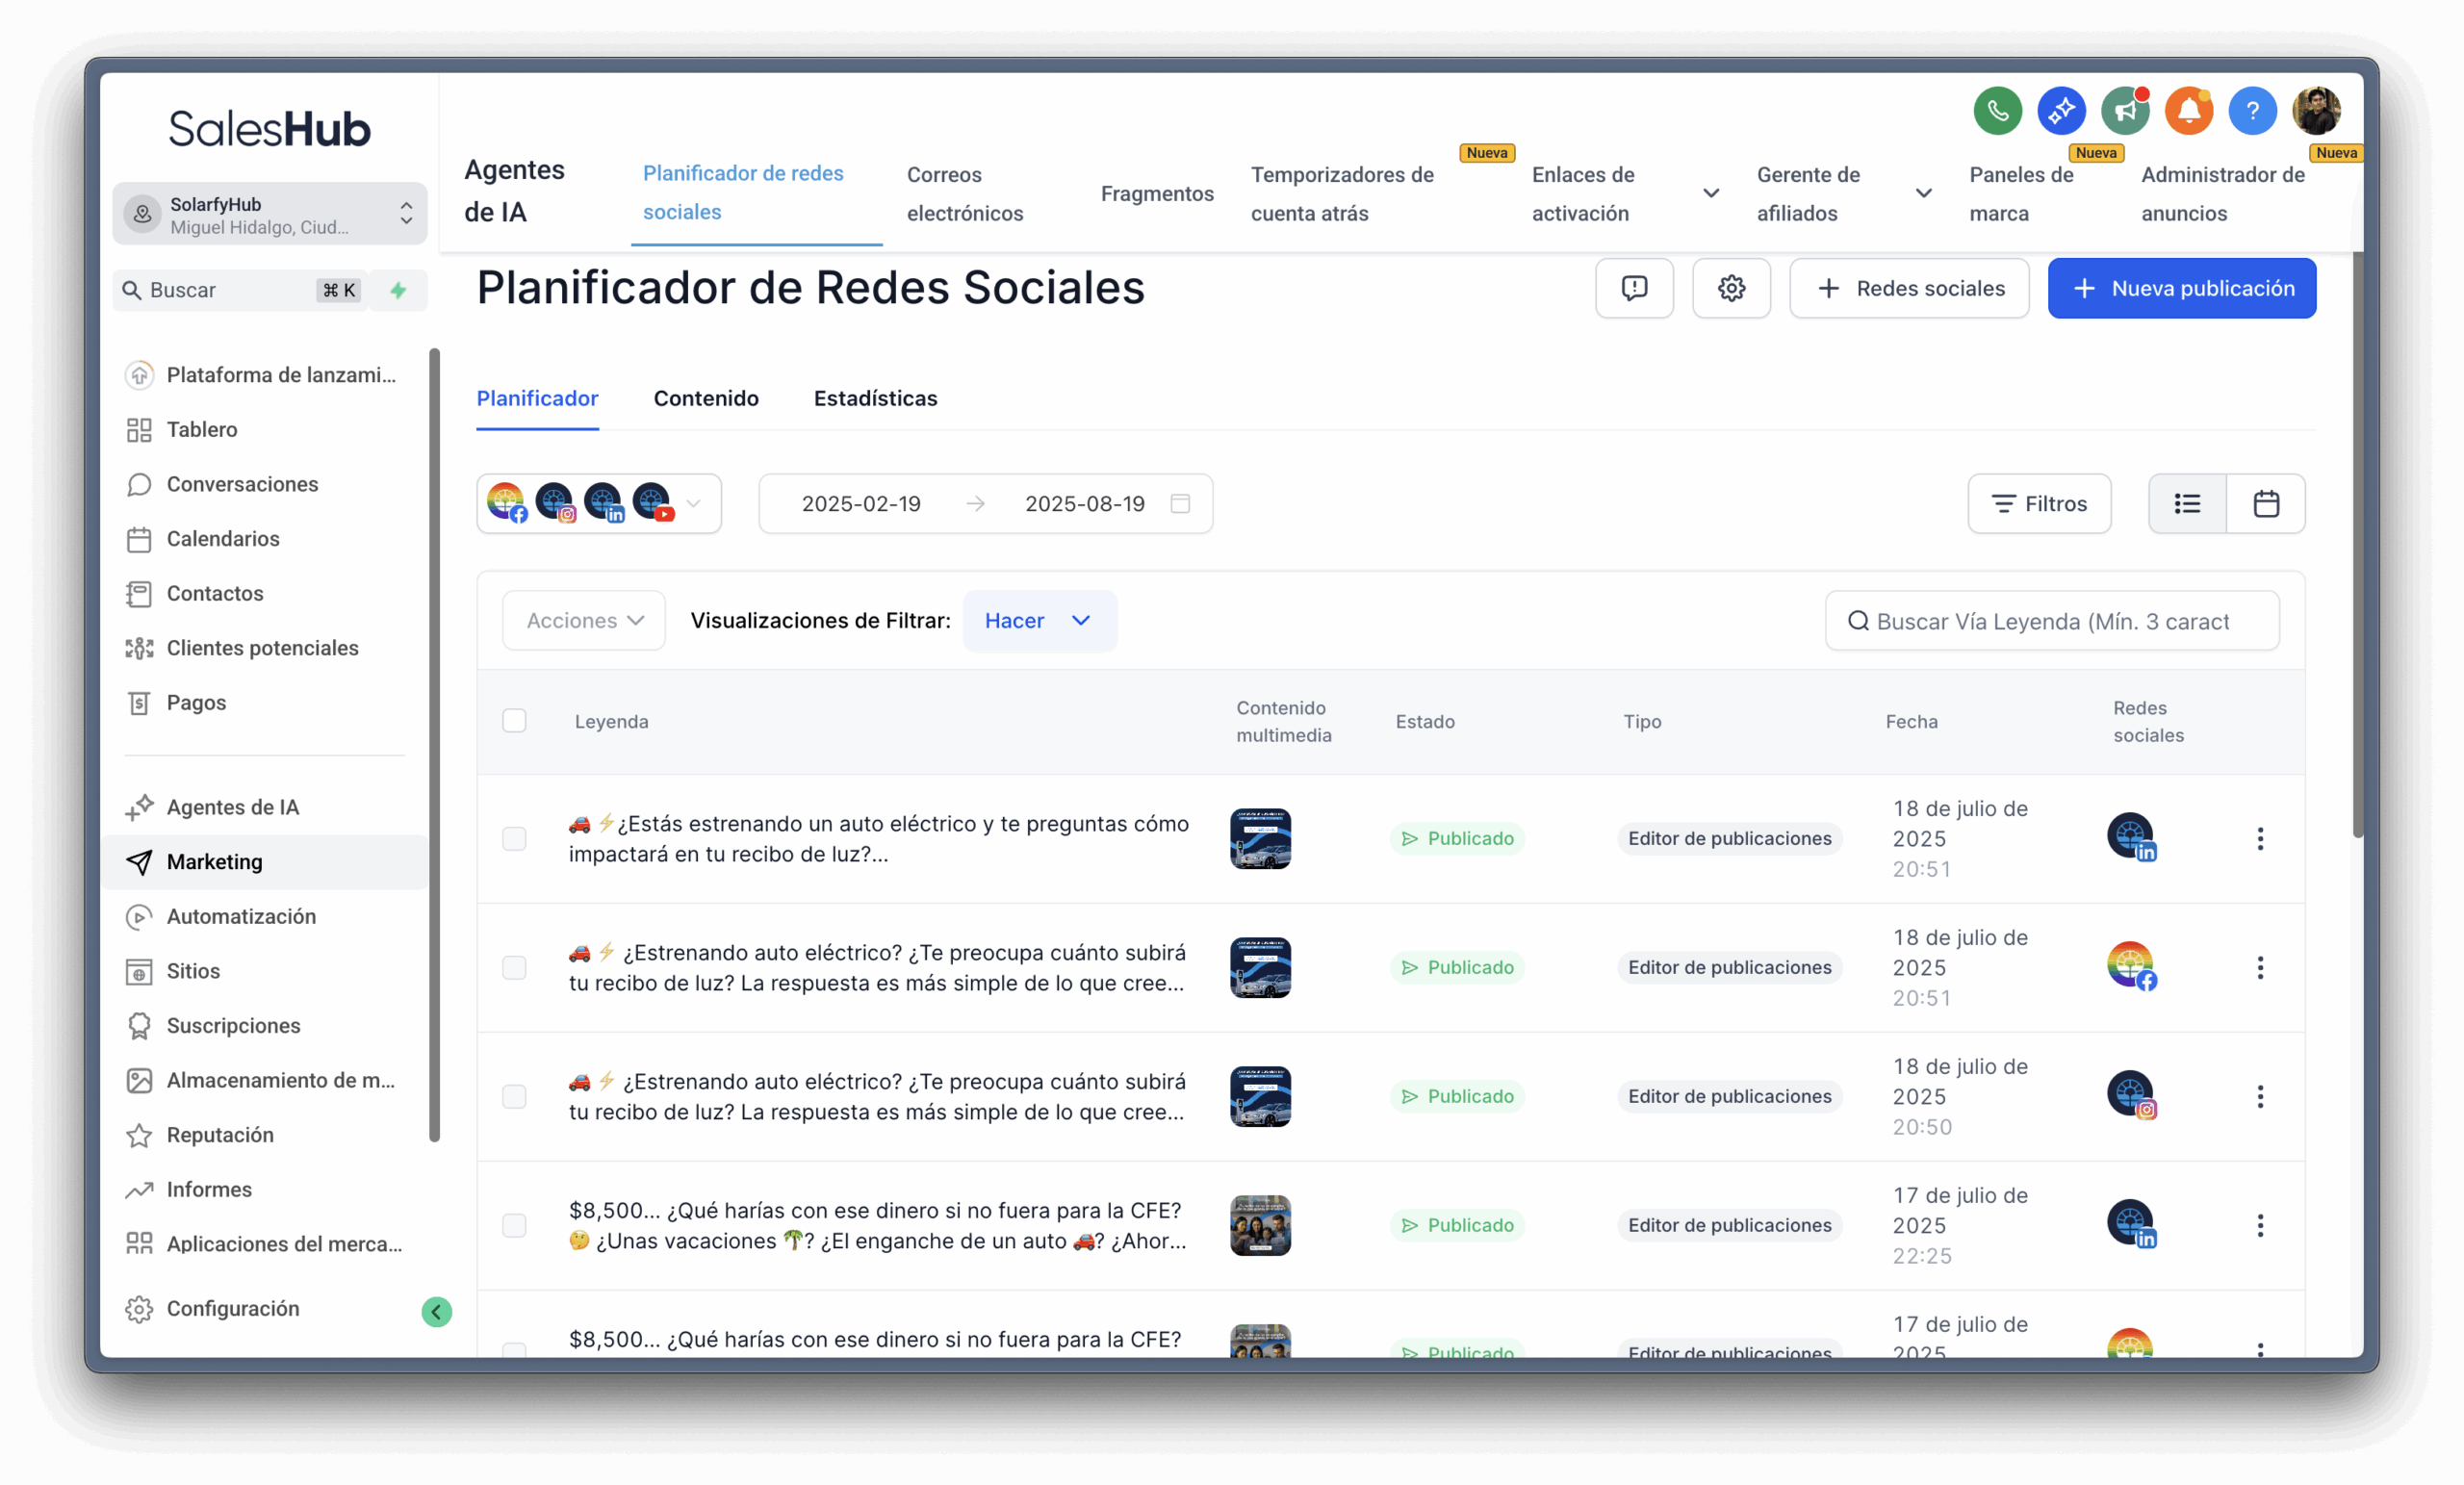
Task: Click the electric car post thumbnail image
Action: pos(1259,839)
